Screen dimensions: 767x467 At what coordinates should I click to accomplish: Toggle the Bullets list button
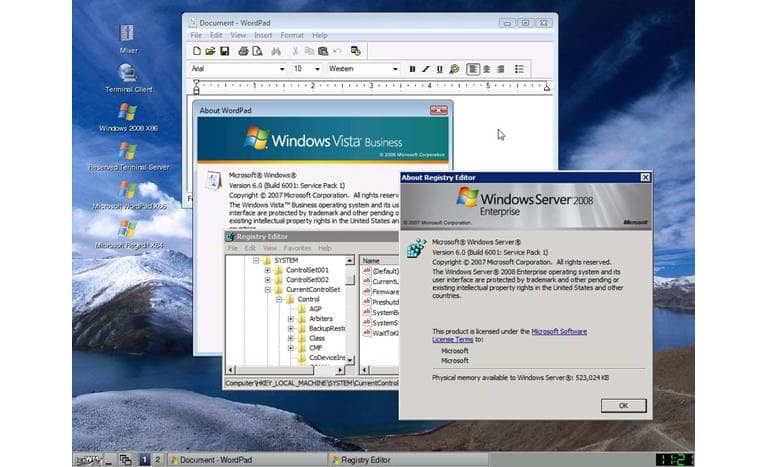[519, 69]
